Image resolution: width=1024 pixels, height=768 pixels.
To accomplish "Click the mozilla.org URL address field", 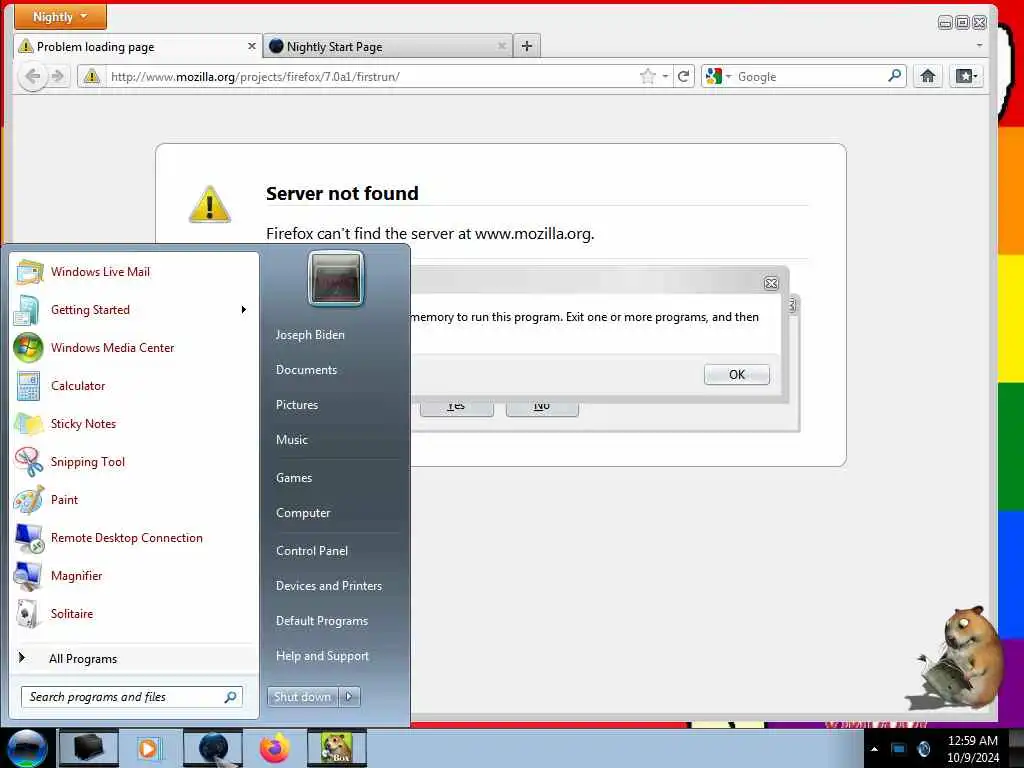I will [x=372, y=76].
